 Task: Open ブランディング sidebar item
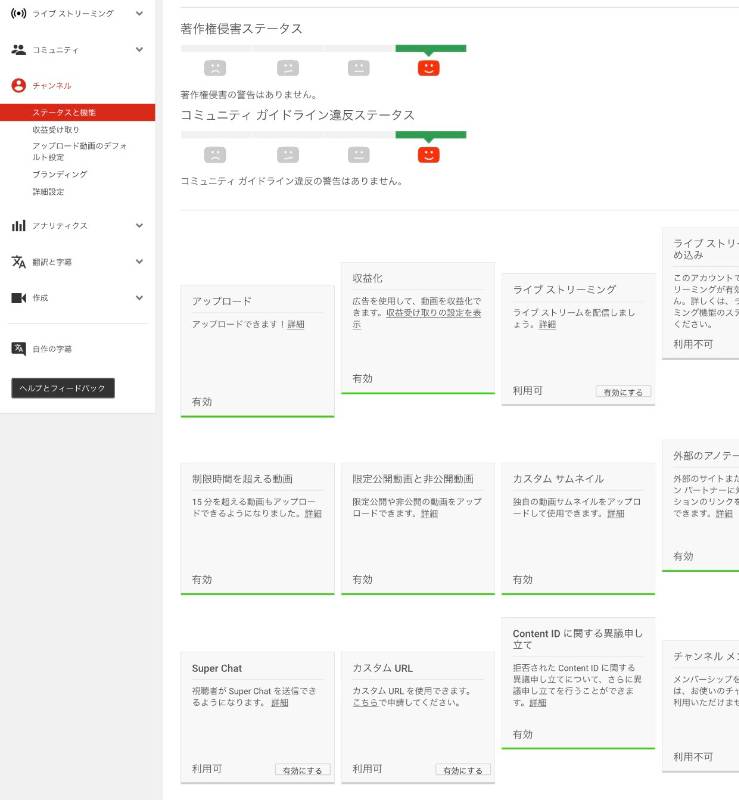pos(60,174)
